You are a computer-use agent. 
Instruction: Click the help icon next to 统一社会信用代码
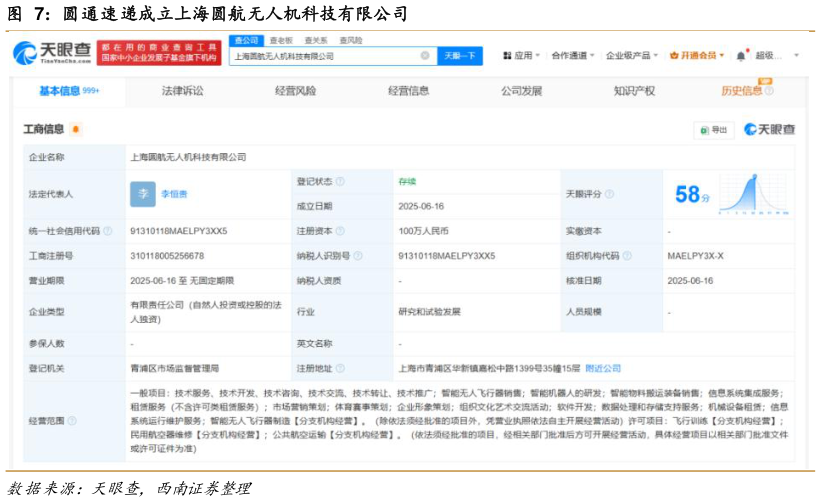click(108, 231)
